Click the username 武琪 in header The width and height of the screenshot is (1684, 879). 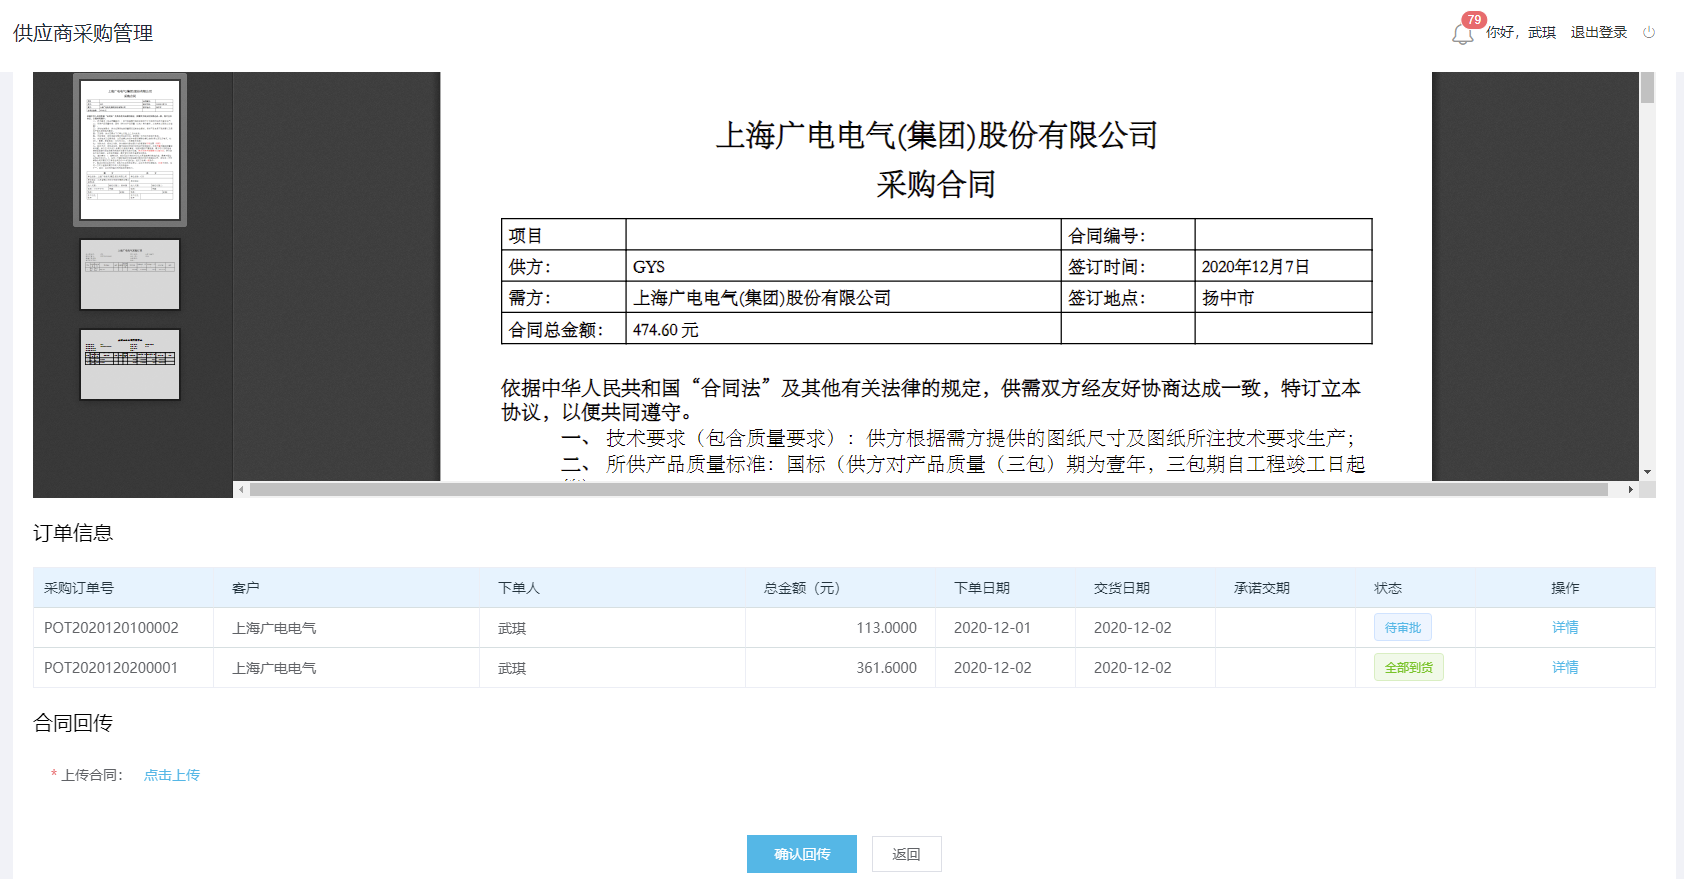1541,32
